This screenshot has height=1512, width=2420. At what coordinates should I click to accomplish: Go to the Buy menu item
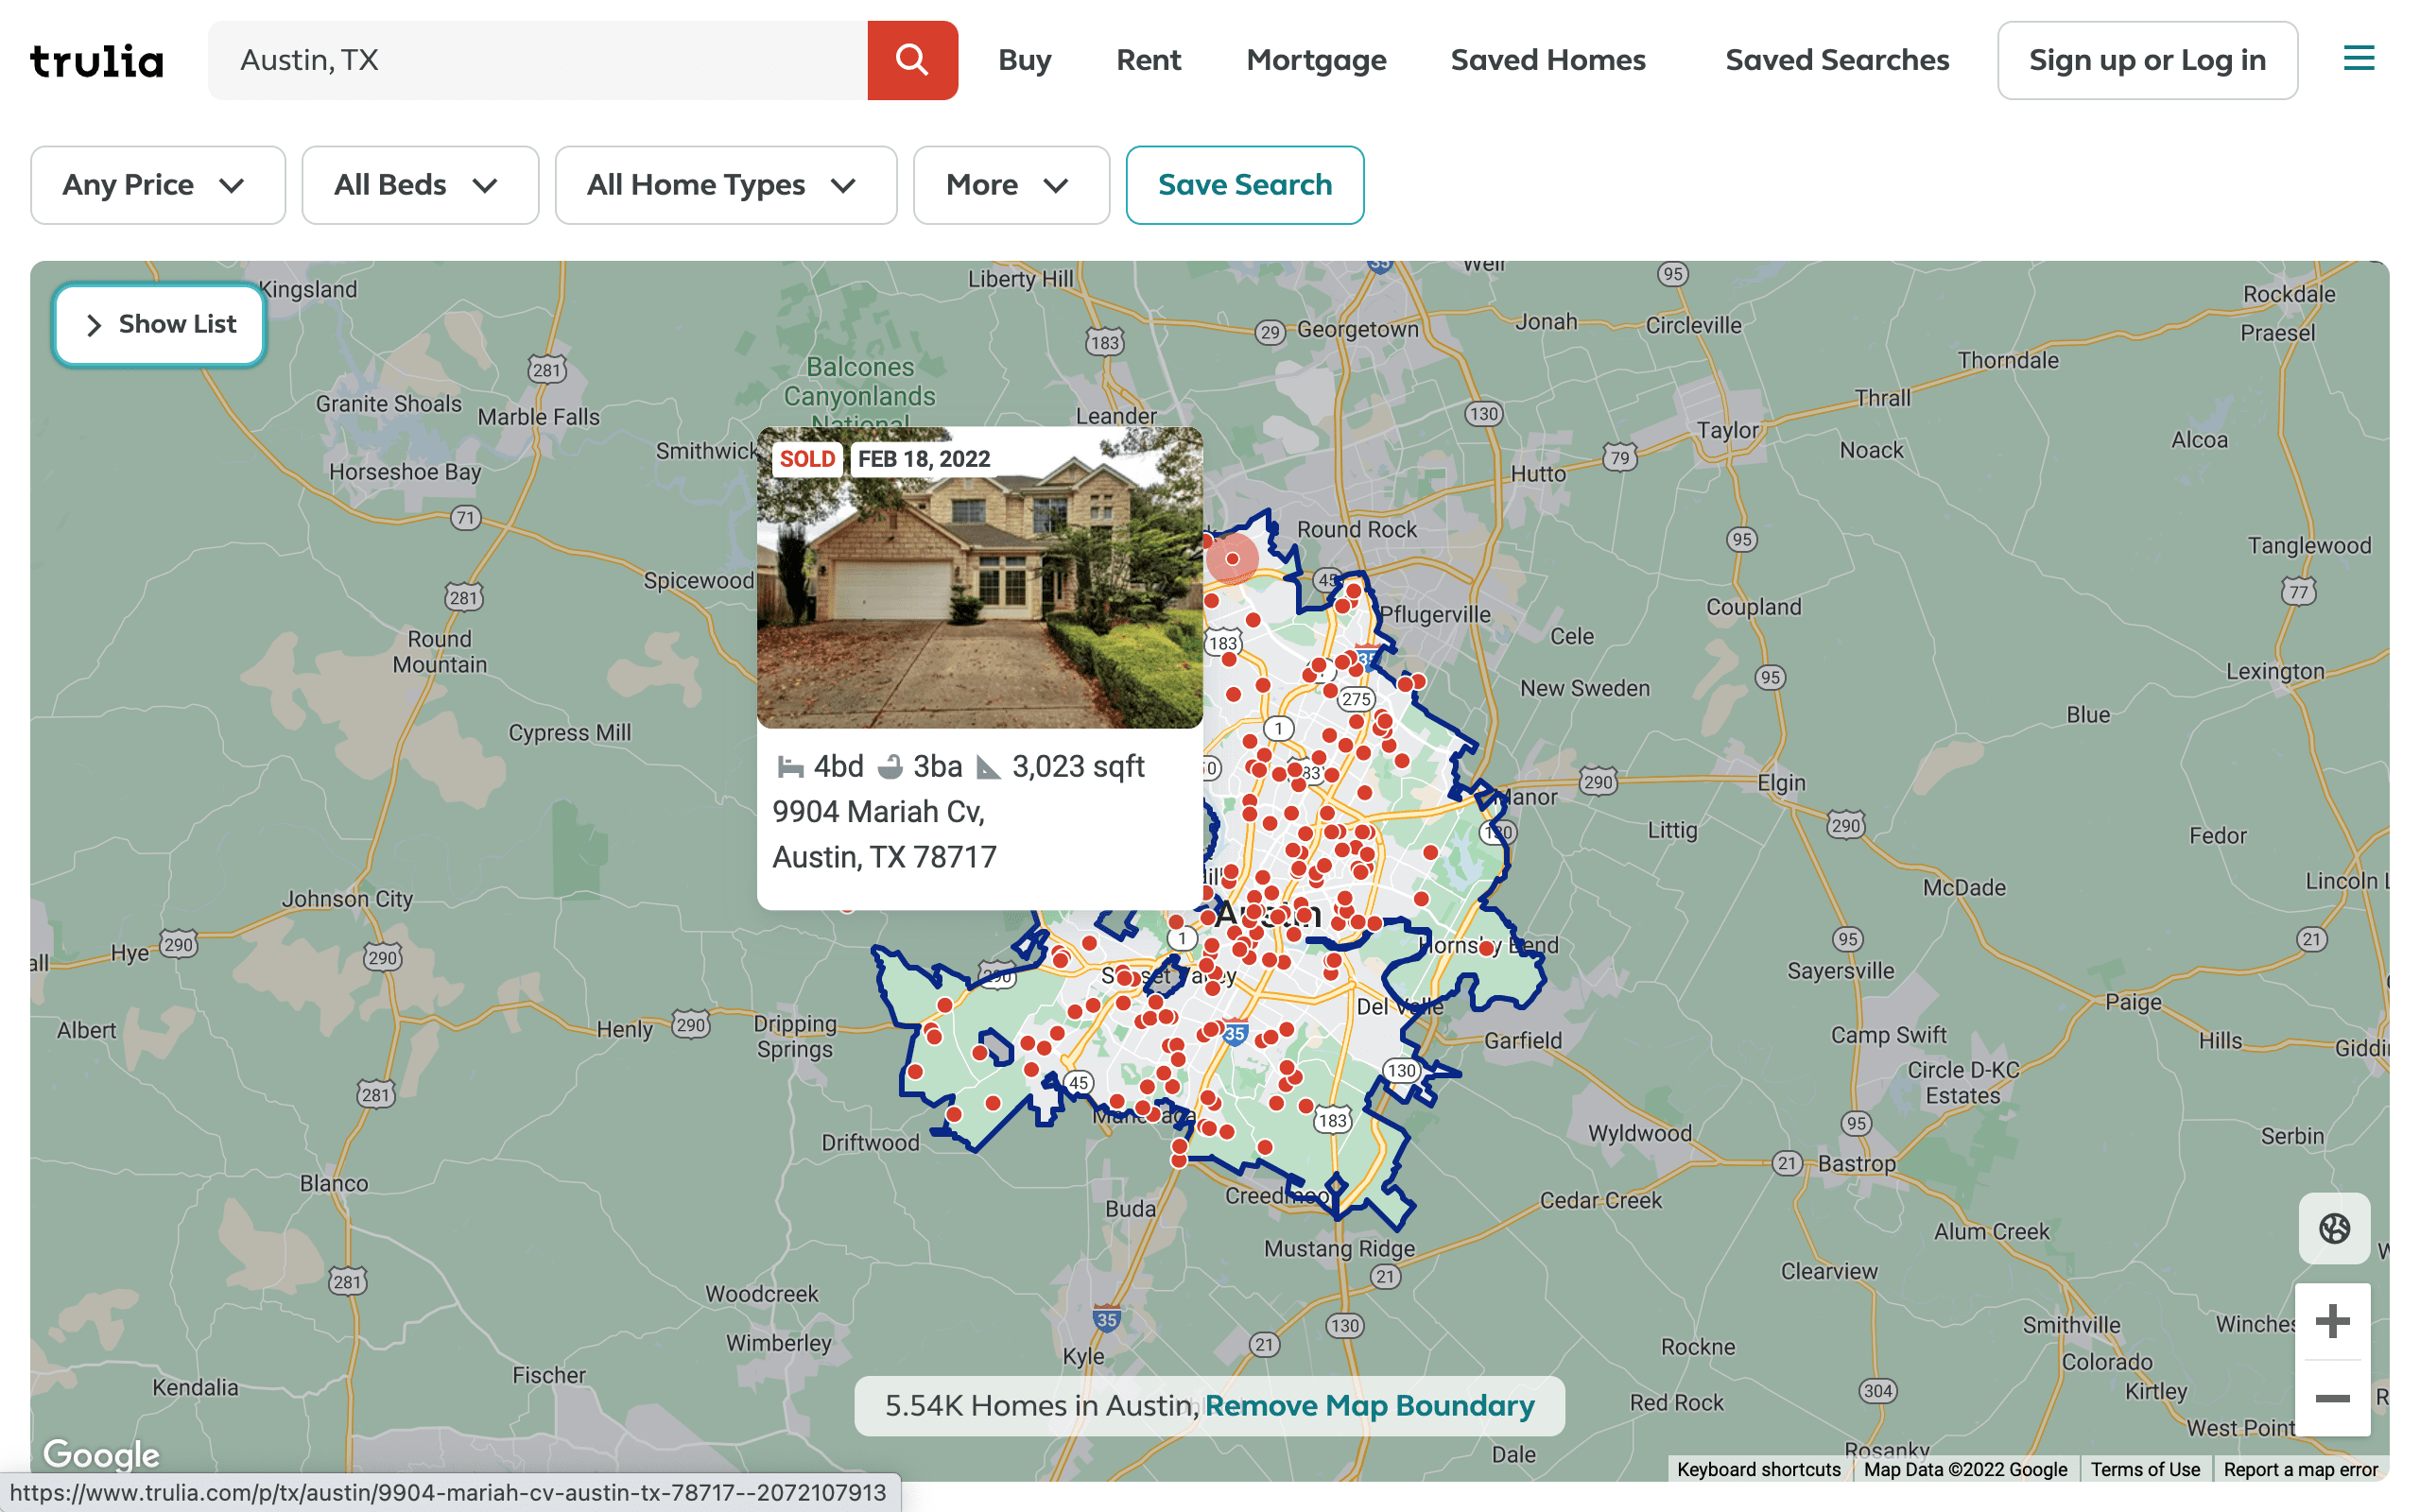(1024, 60)
